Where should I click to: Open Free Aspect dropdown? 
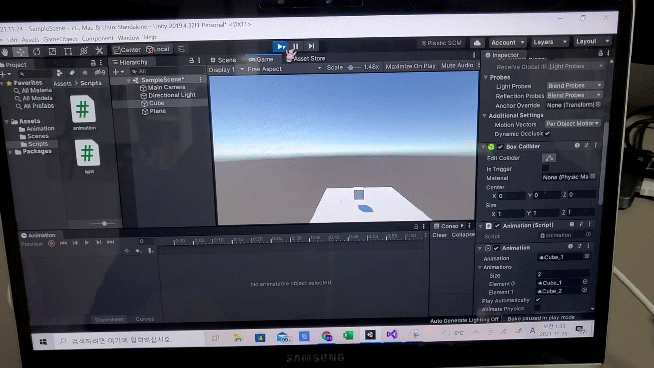(x=284, y=68)
